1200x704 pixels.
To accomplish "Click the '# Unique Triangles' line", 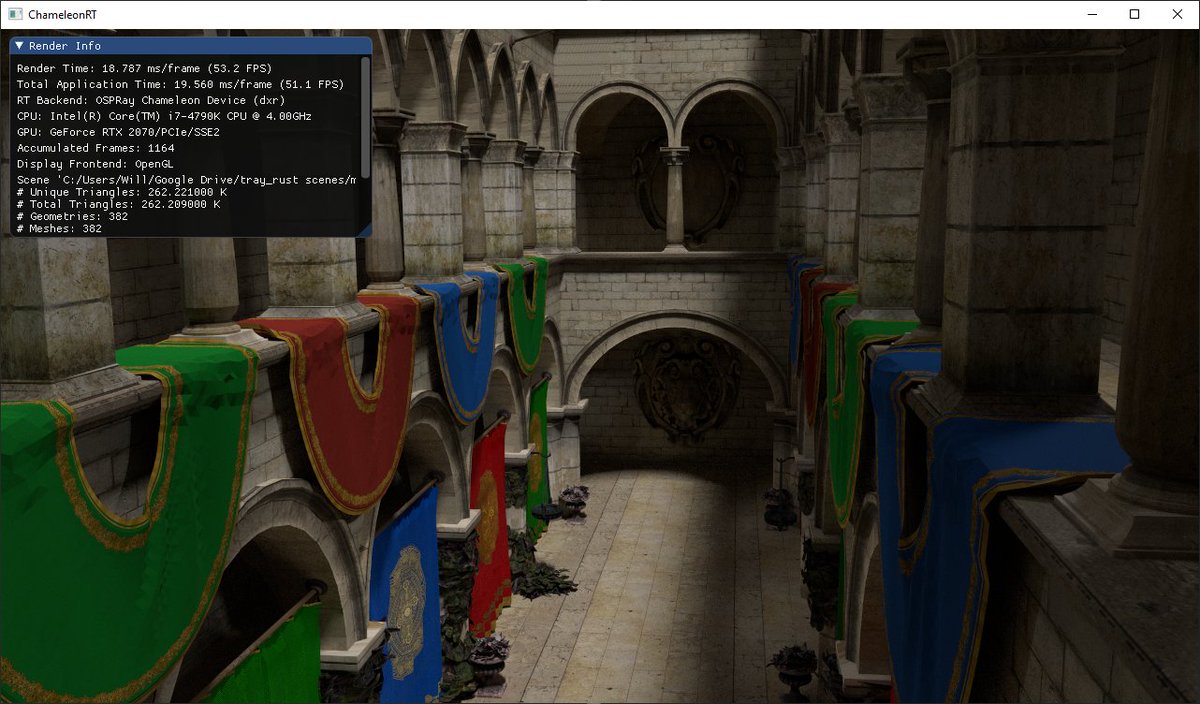I will 122,192.
